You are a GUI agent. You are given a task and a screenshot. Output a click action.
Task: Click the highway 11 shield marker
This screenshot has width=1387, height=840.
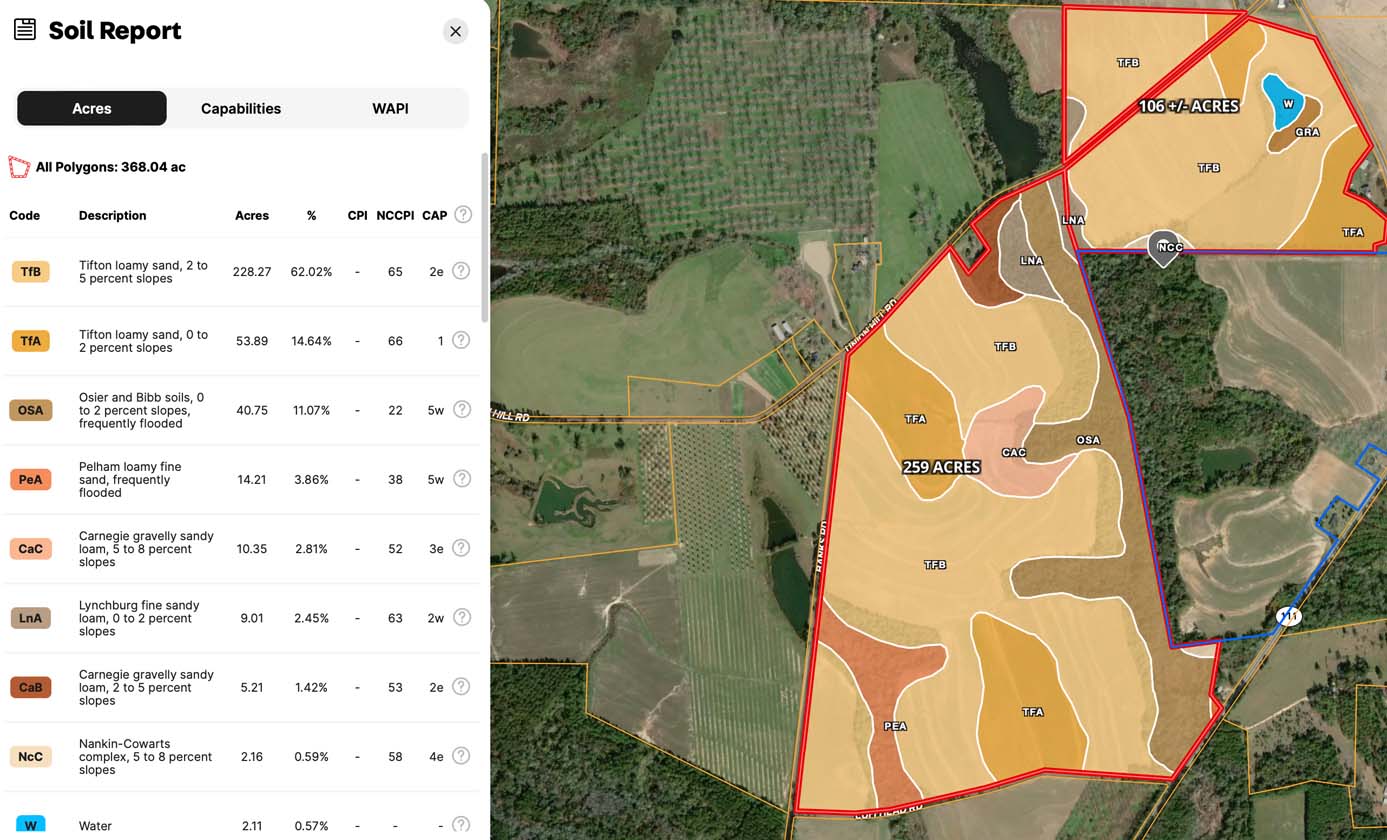point(1289,617)
